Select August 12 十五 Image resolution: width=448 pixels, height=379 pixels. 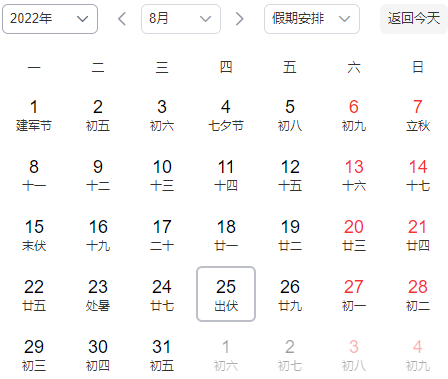coord(290,176)
